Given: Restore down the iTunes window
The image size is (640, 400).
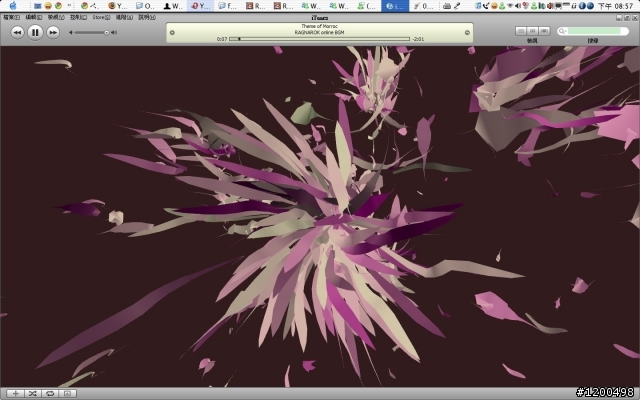Looking at the screenshot, I should click(627, 18).
